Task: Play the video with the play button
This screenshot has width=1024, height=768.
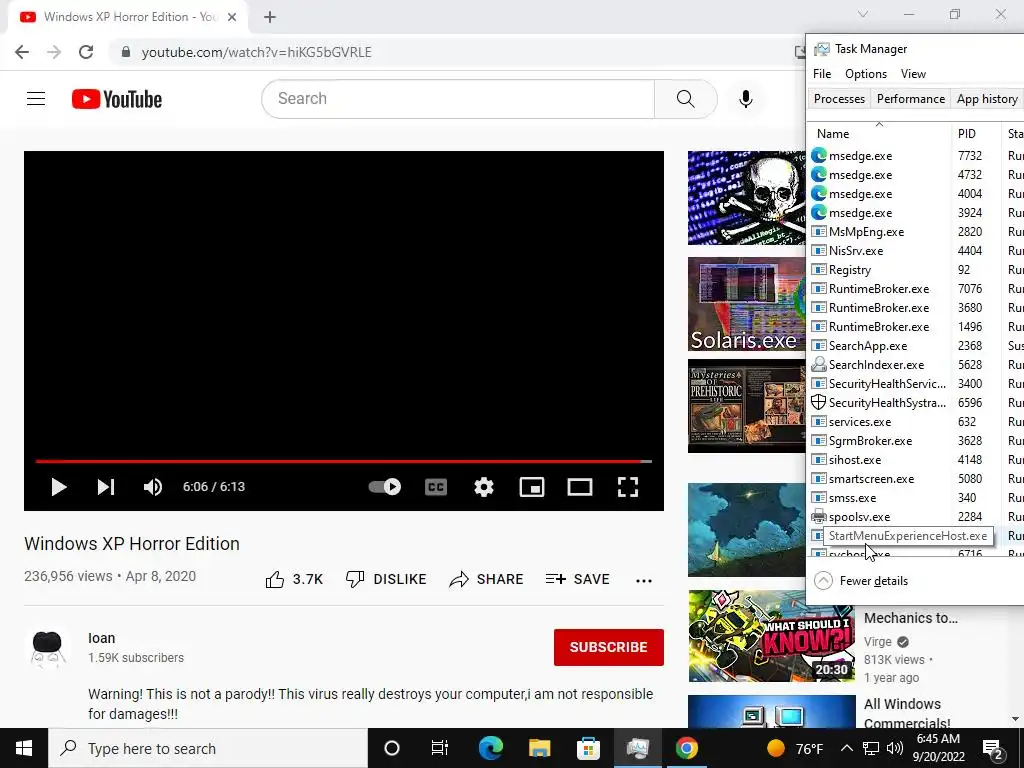Action: [x=59, y=487]
